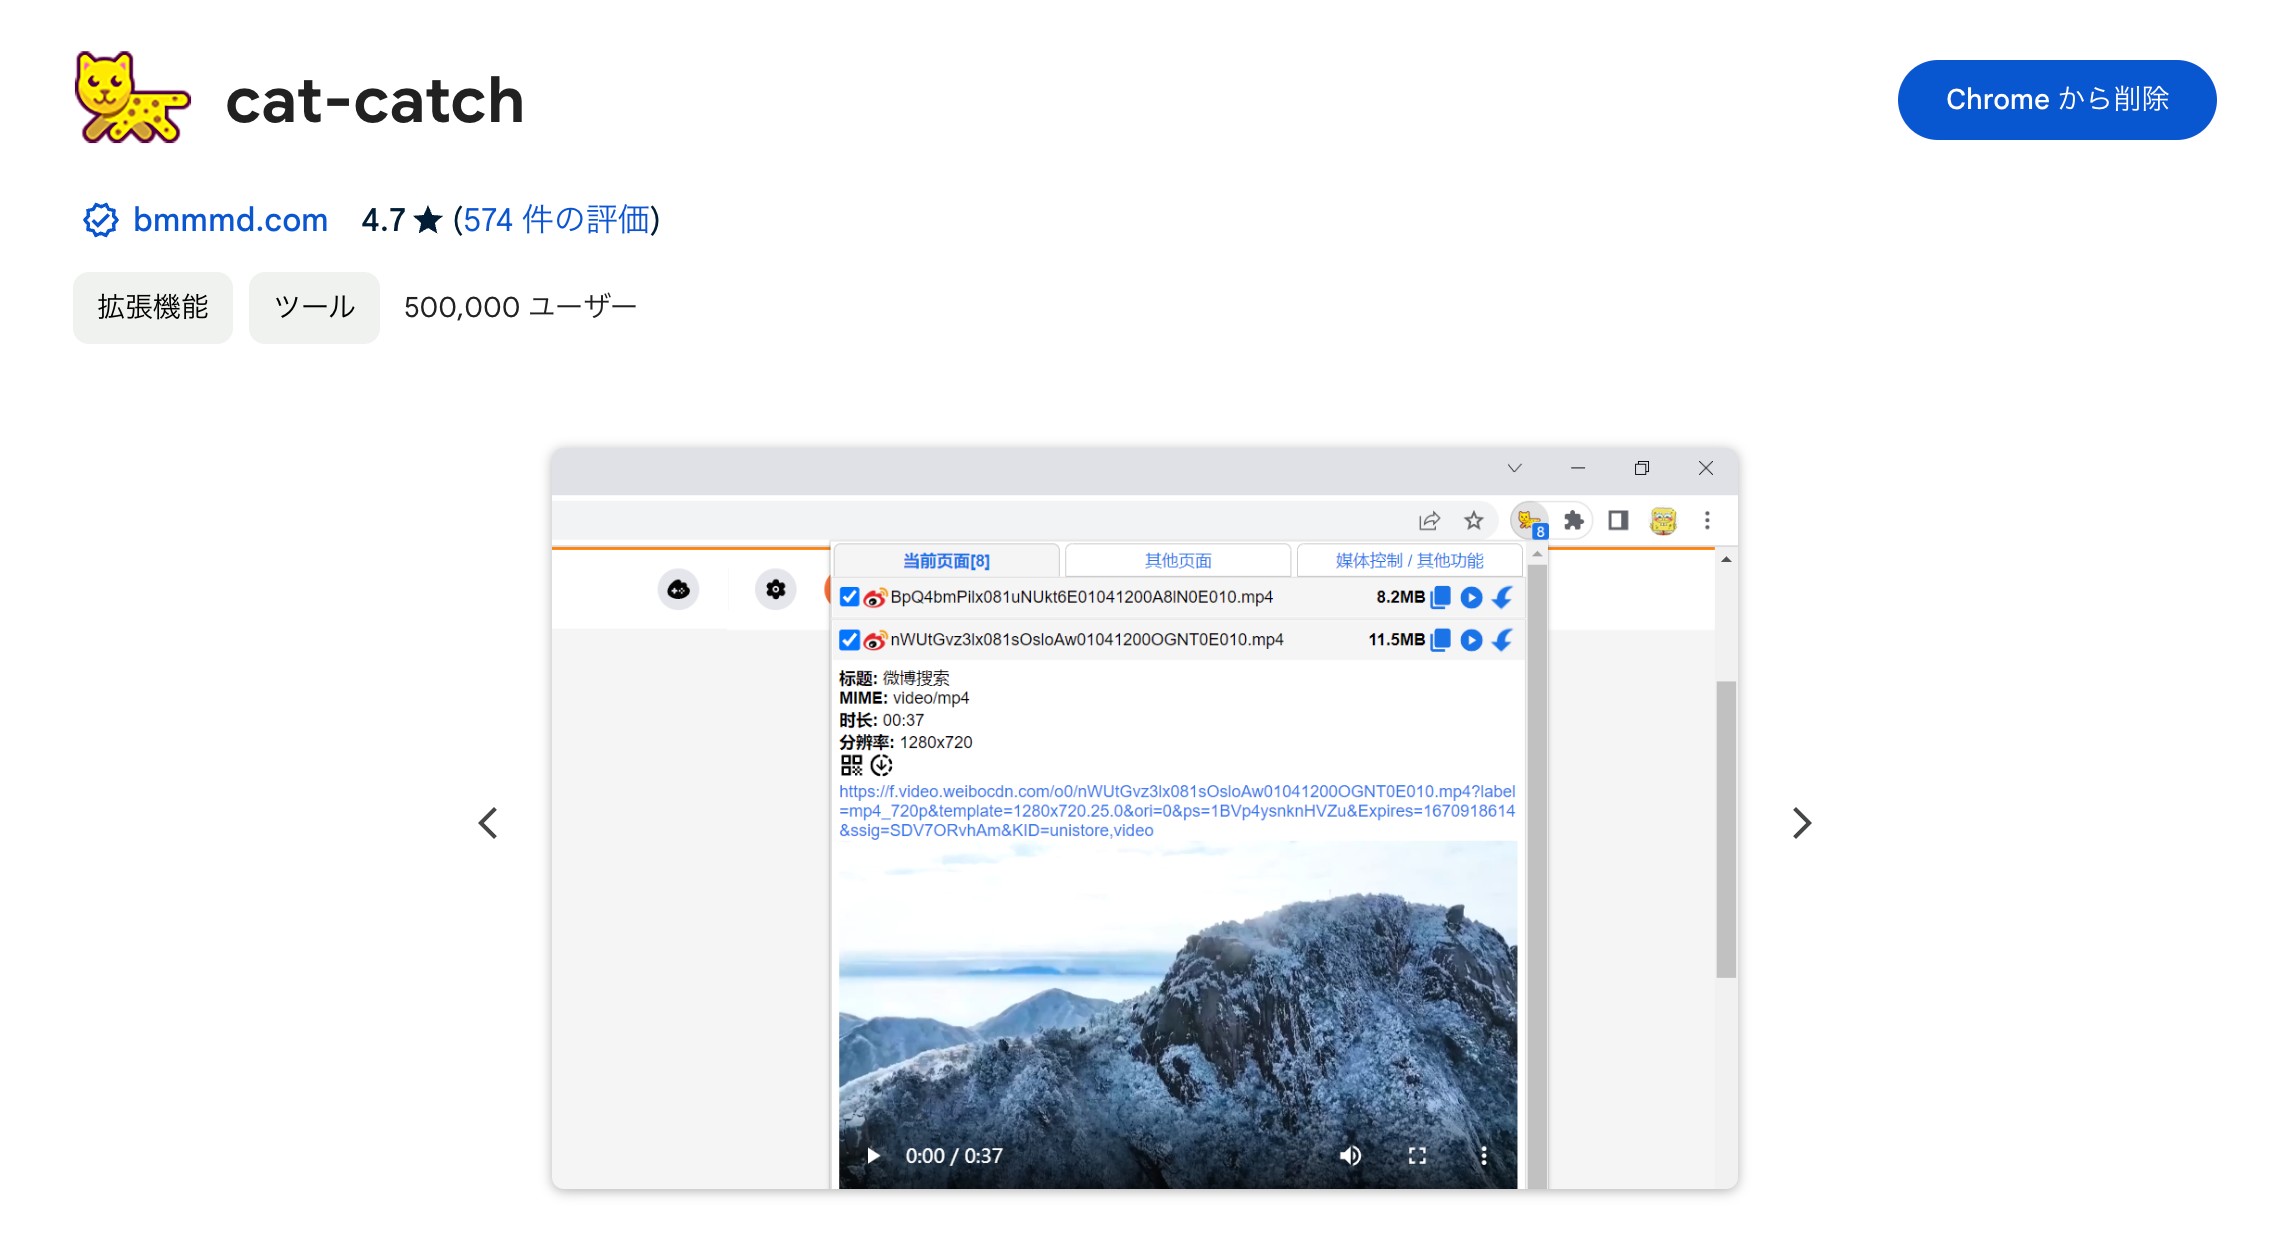
Task: Click the nWUtGvz3lx081sOsloAw01041200OGNT0E010.mp4 filename
Action: pos(1087,640)
